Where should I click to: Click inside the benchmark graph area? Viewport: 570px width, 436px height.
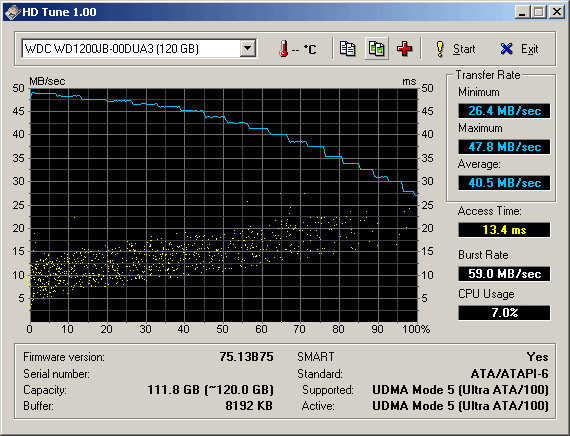click(224, 205)
